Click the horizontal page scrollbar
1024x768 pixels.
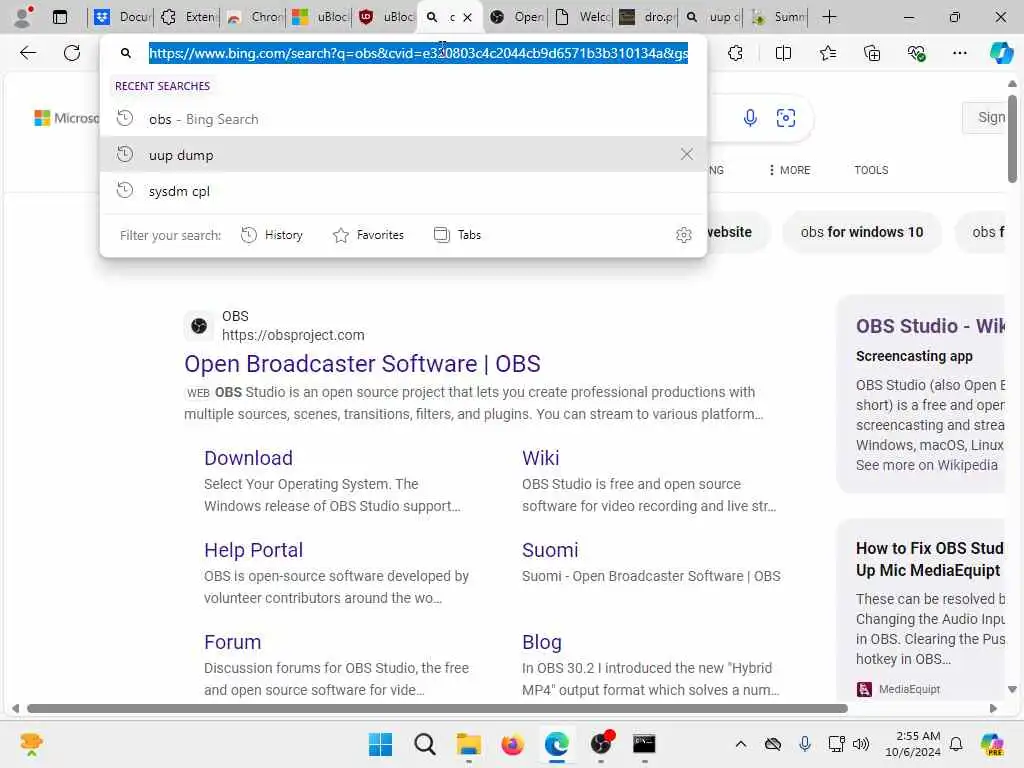tap(437, 709)
